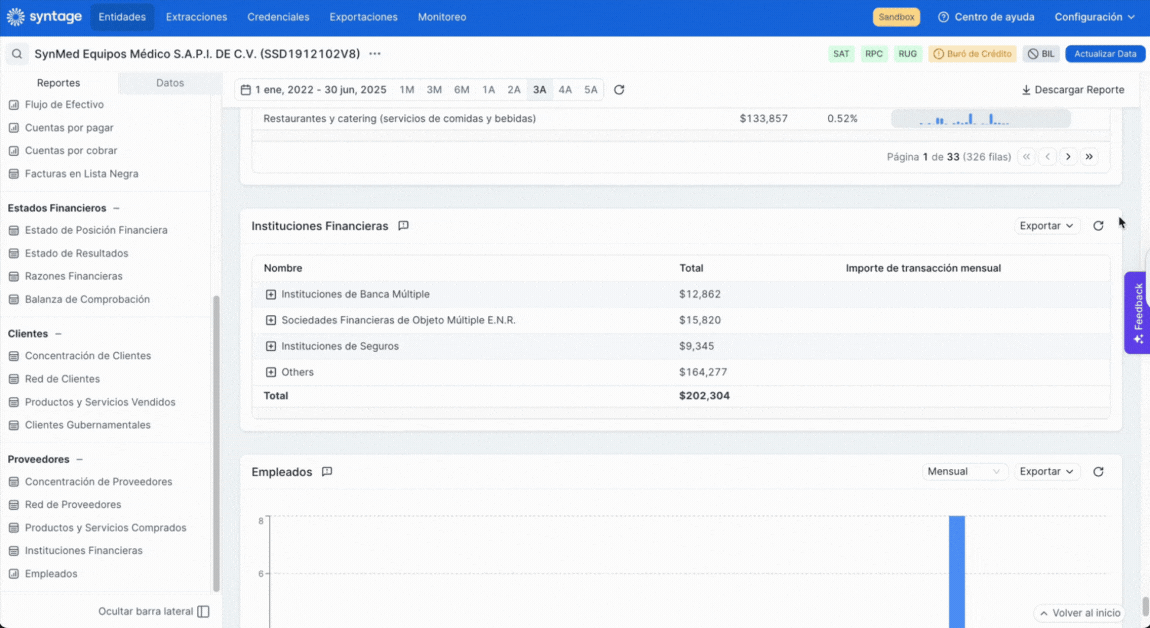Image resolution: width=1150 pixels, height=628 pixels.
Task: Click the download icon of Descargar Reporte
Action: [x=1026, y=90]
